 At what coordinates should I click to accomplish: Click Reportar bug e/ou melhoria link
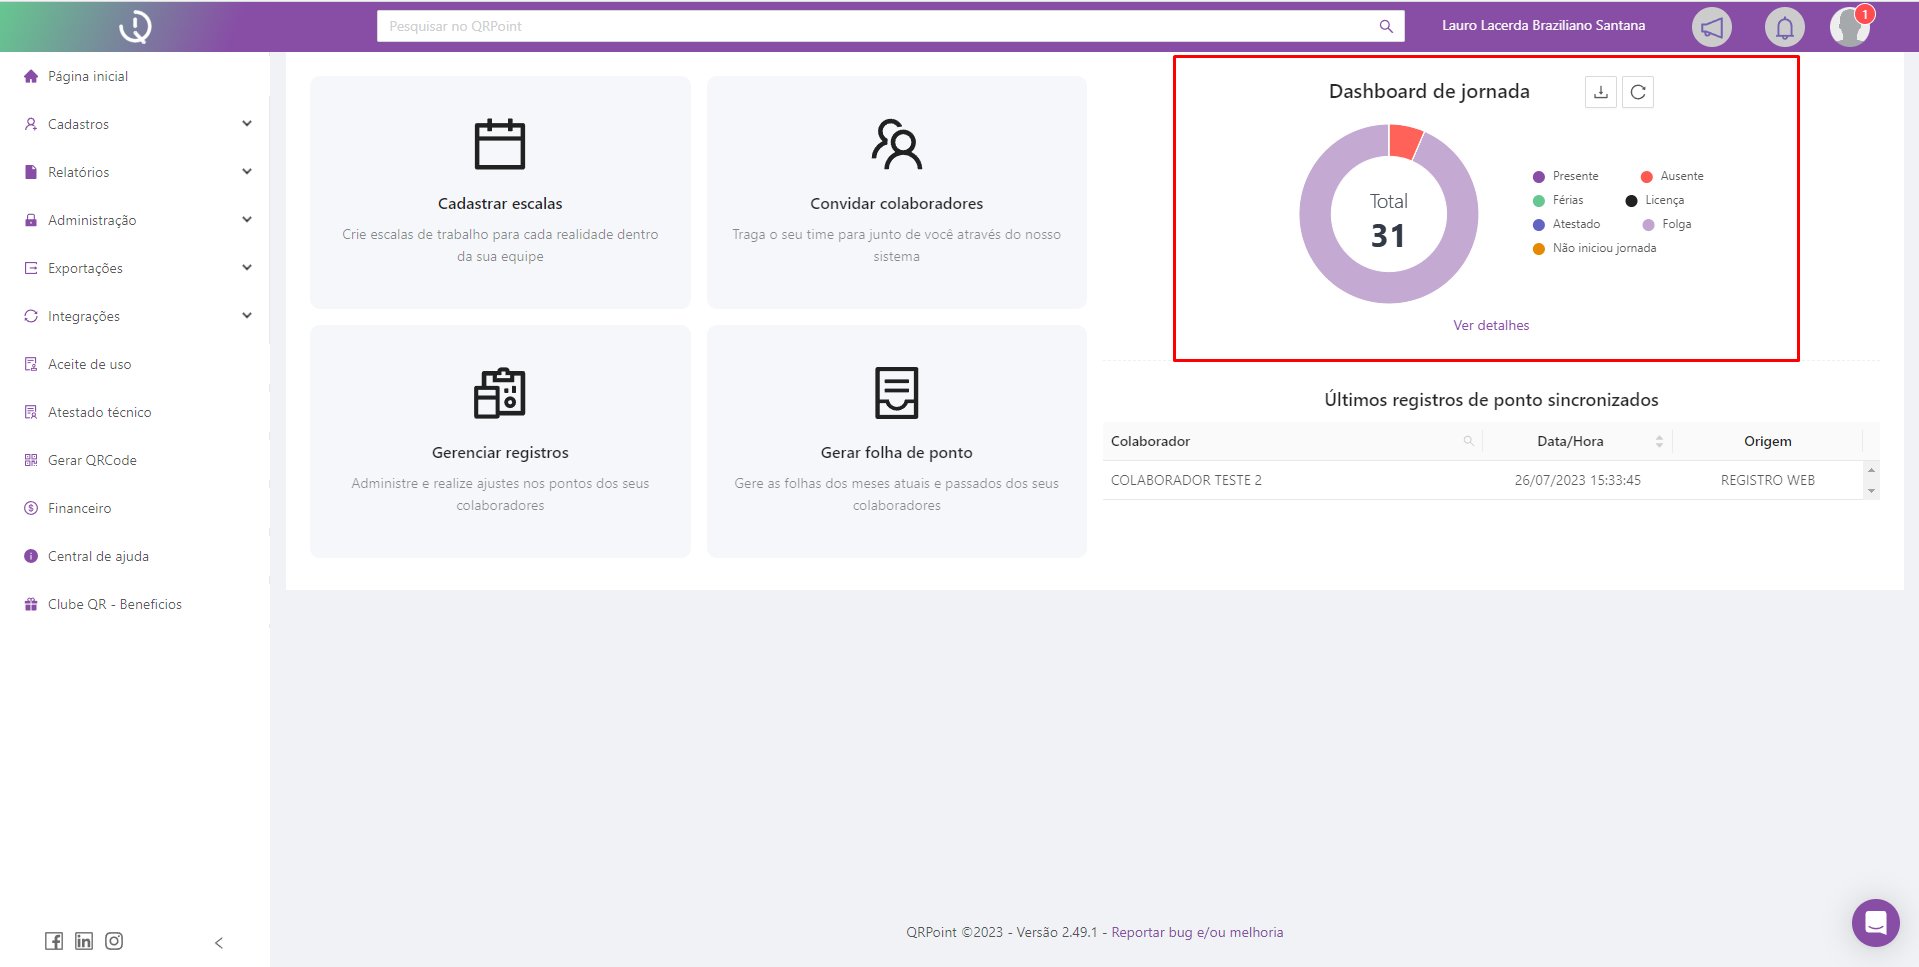(x=1197, y=932)
